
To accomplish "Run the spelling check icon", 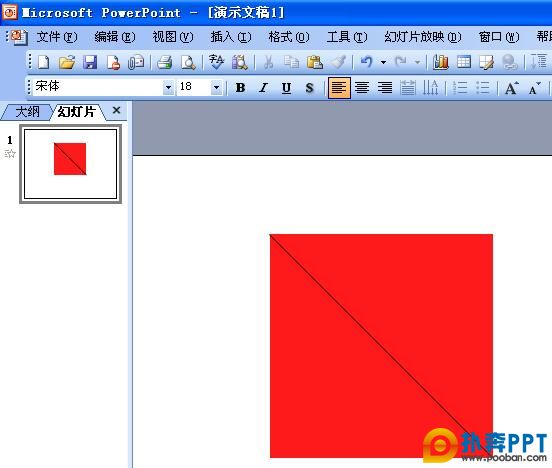I will click(216, 62).
